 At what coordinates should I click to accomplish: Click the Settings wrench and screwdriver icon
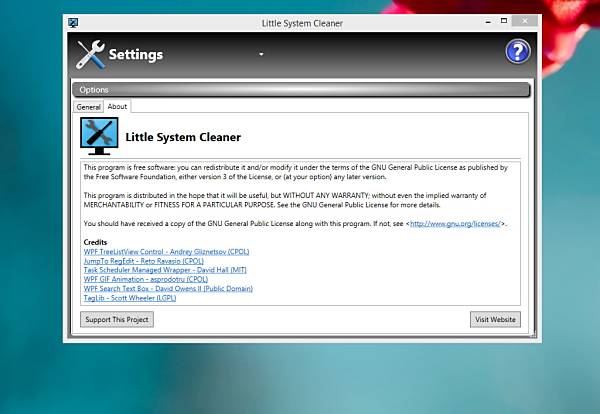[x=90, y=54]
